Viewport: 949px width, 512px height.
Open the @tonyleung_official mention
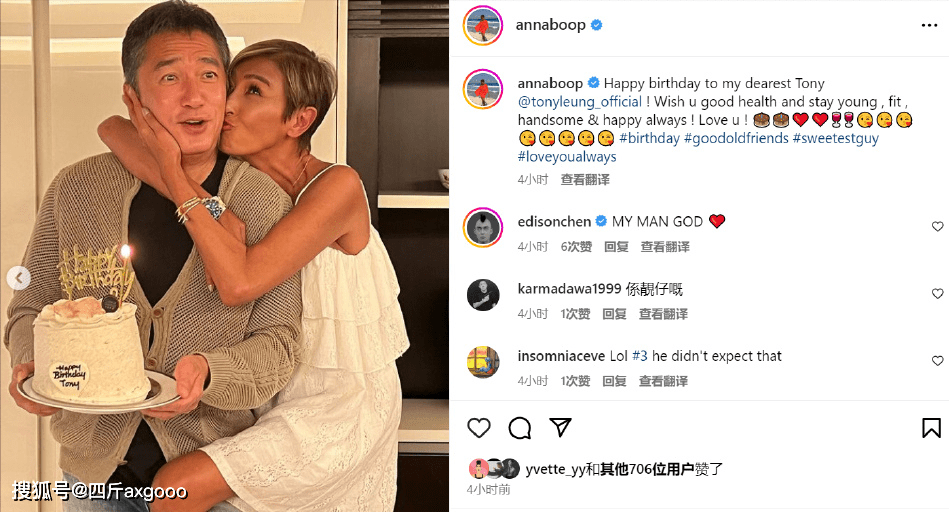[580, 102]
